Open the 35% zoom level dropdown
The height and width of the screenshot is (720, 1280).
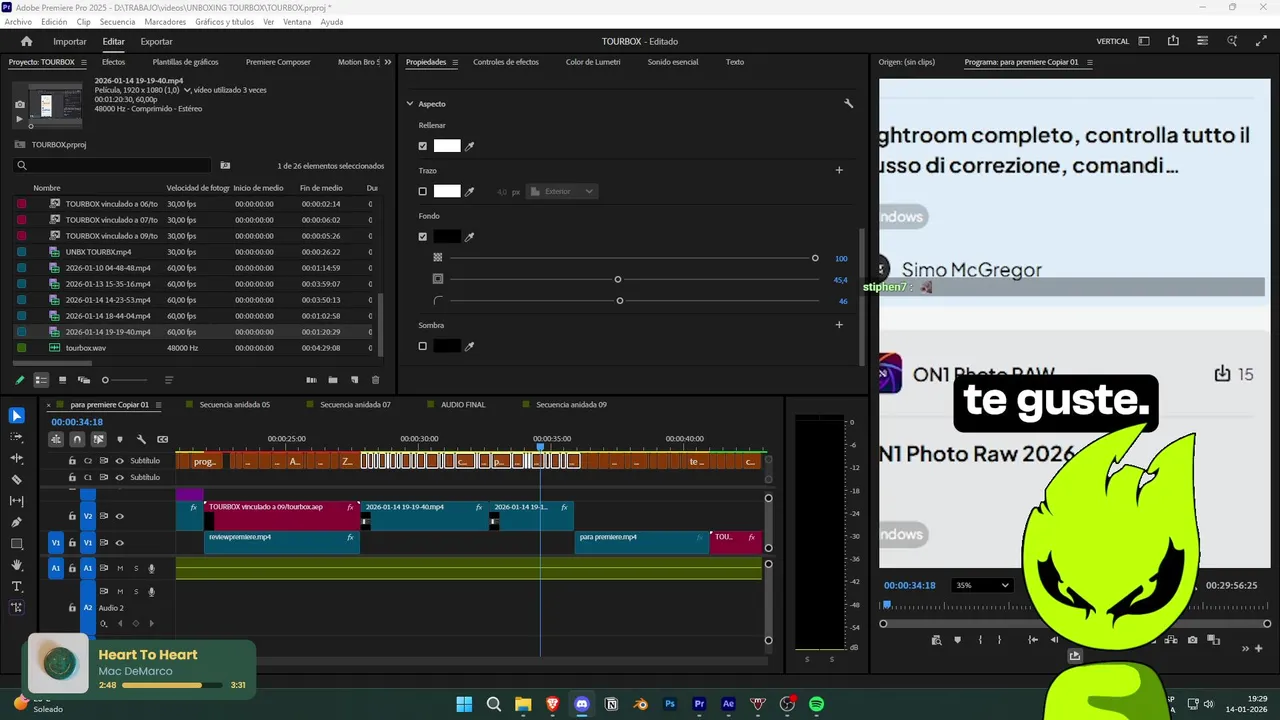[980, 585]
